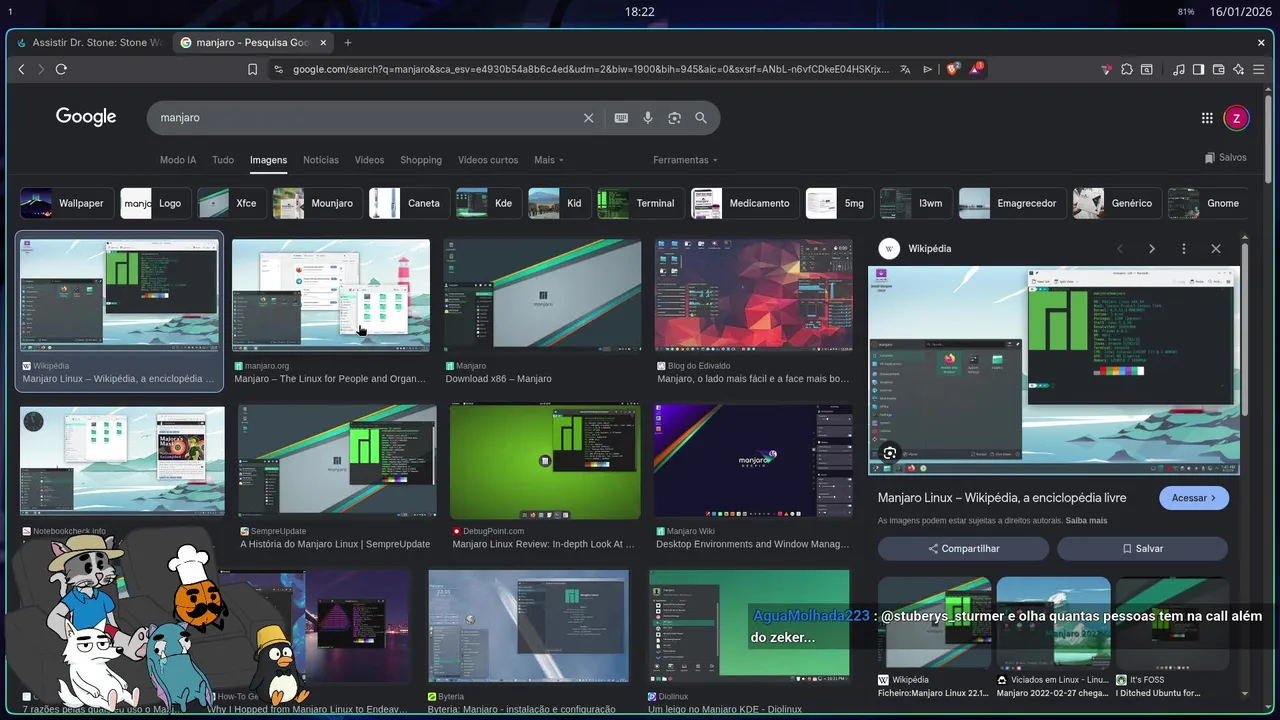1280x720 pixels.
Task: Start voice search with microphone
Action: (x=648, y=118)
